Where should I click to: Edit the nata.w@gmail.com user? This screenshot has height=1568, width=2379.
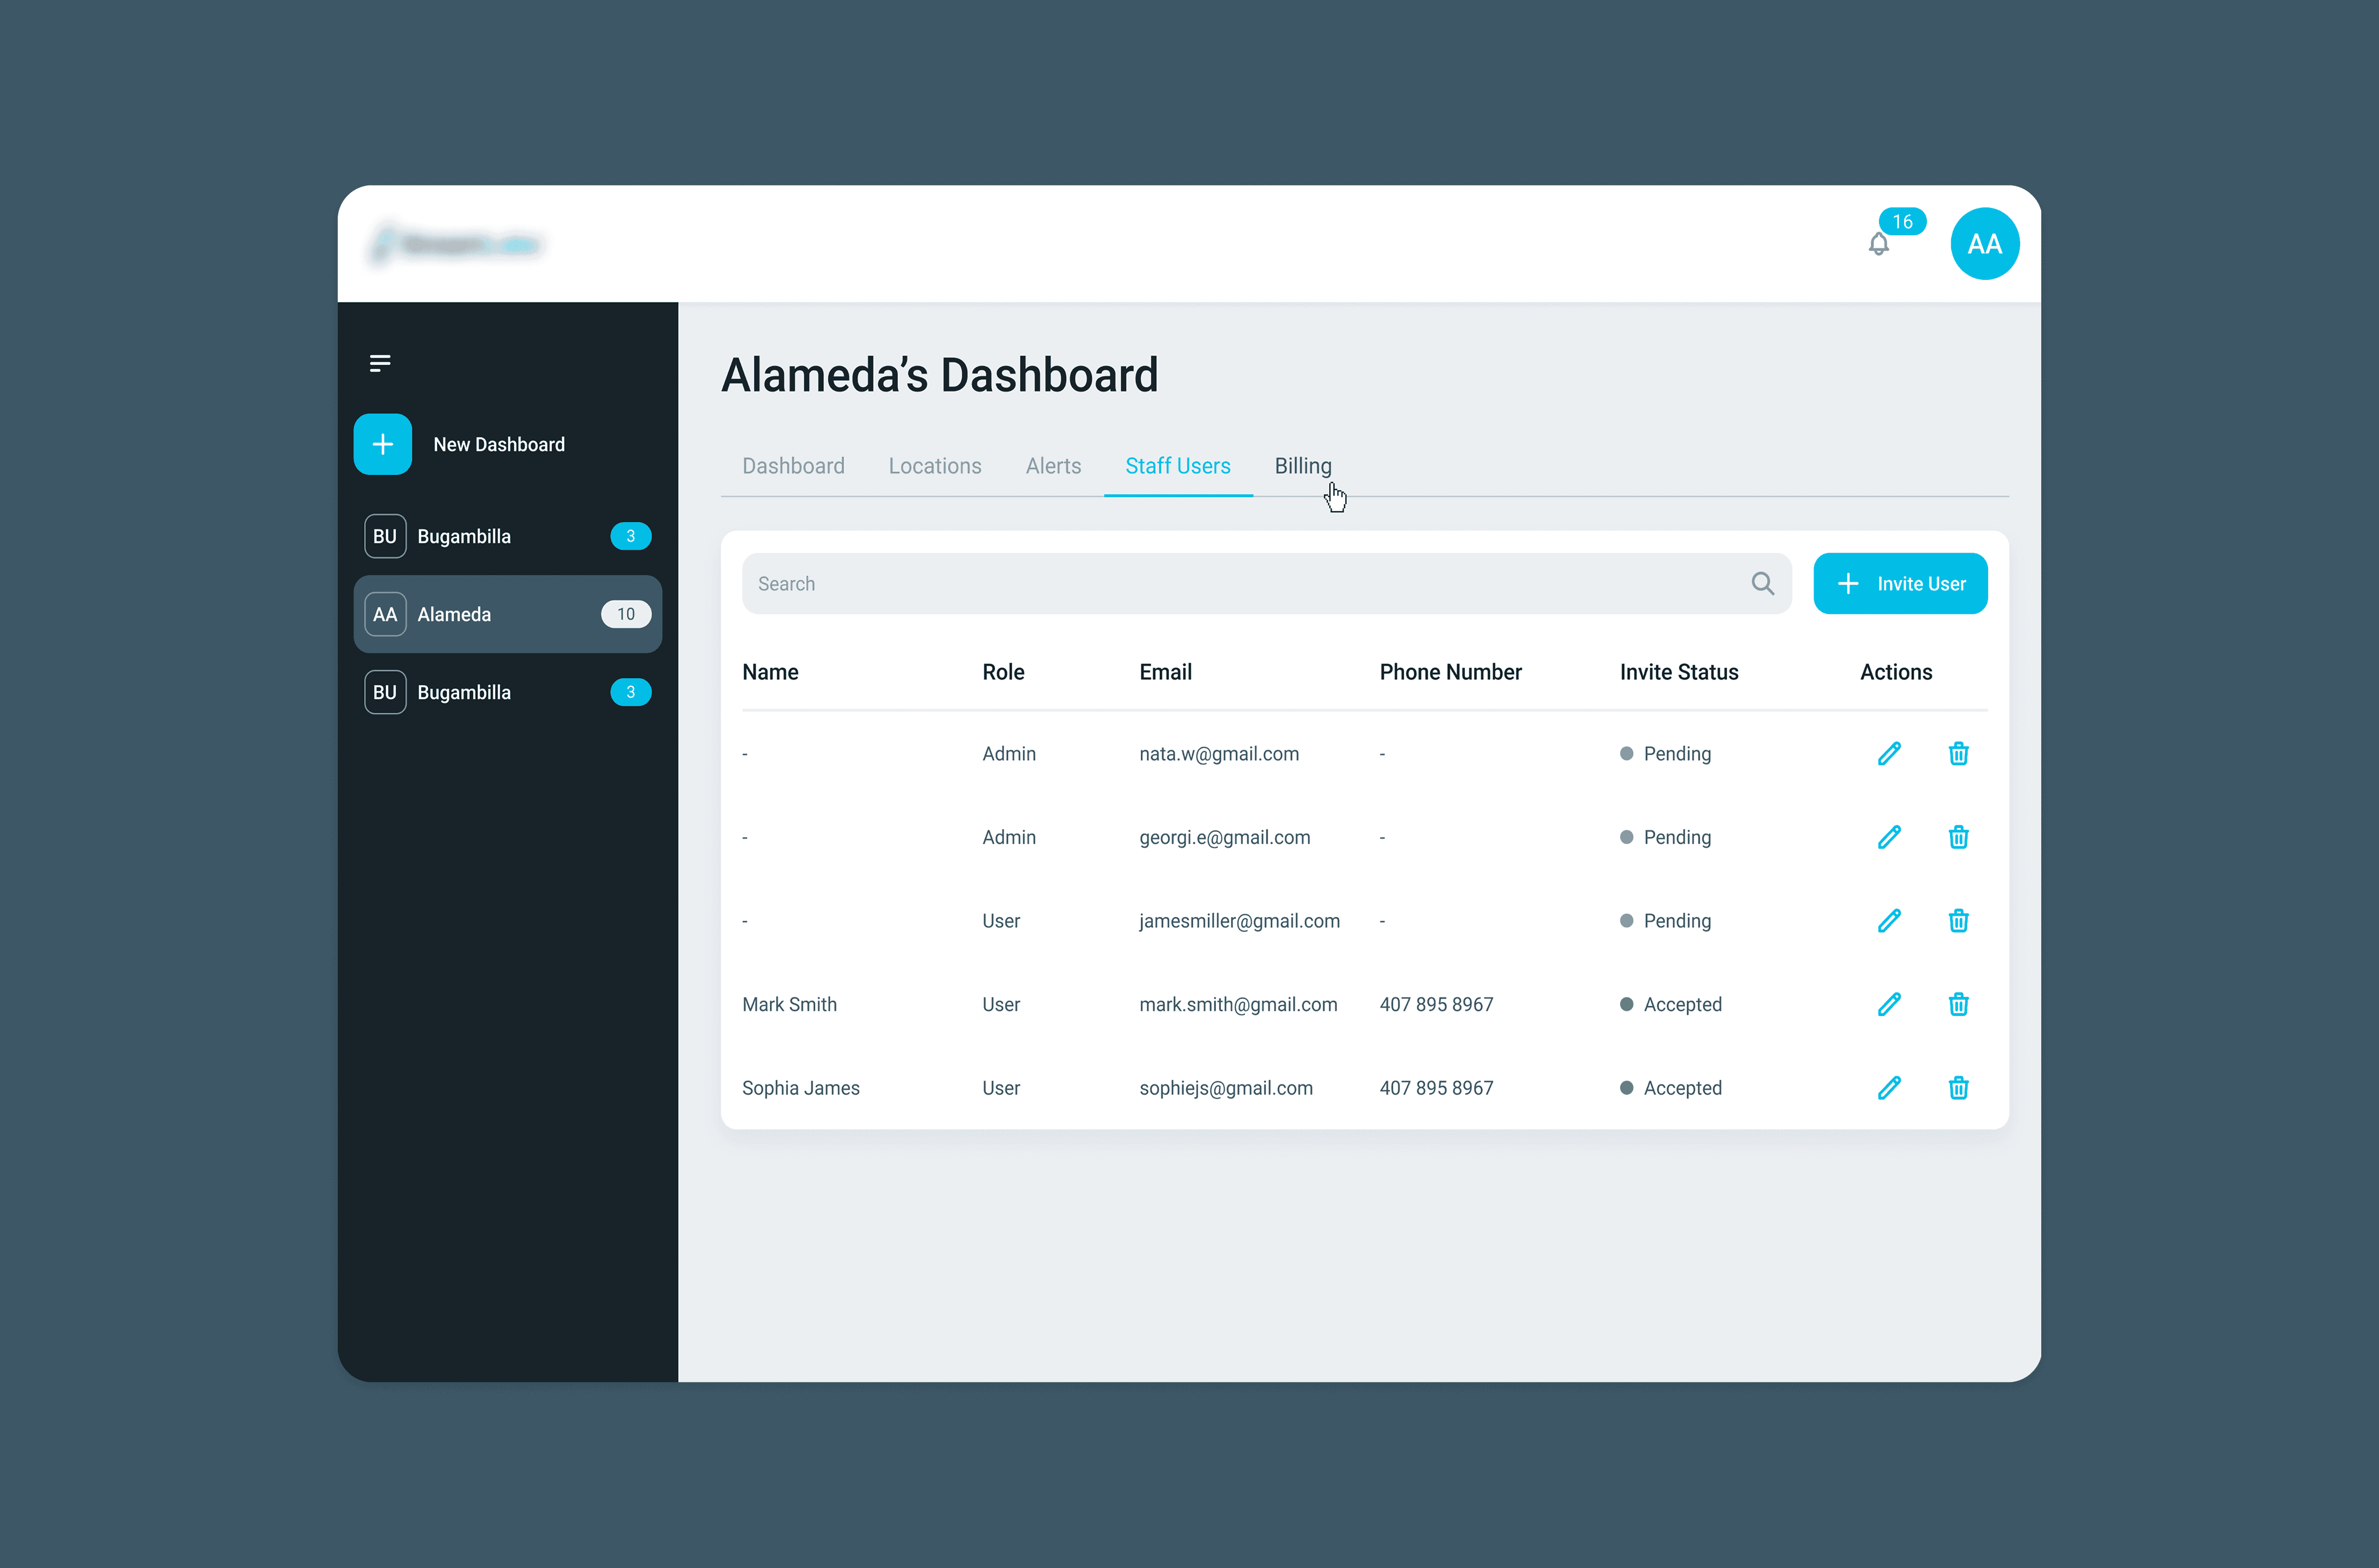click(x=1888, y=754)
